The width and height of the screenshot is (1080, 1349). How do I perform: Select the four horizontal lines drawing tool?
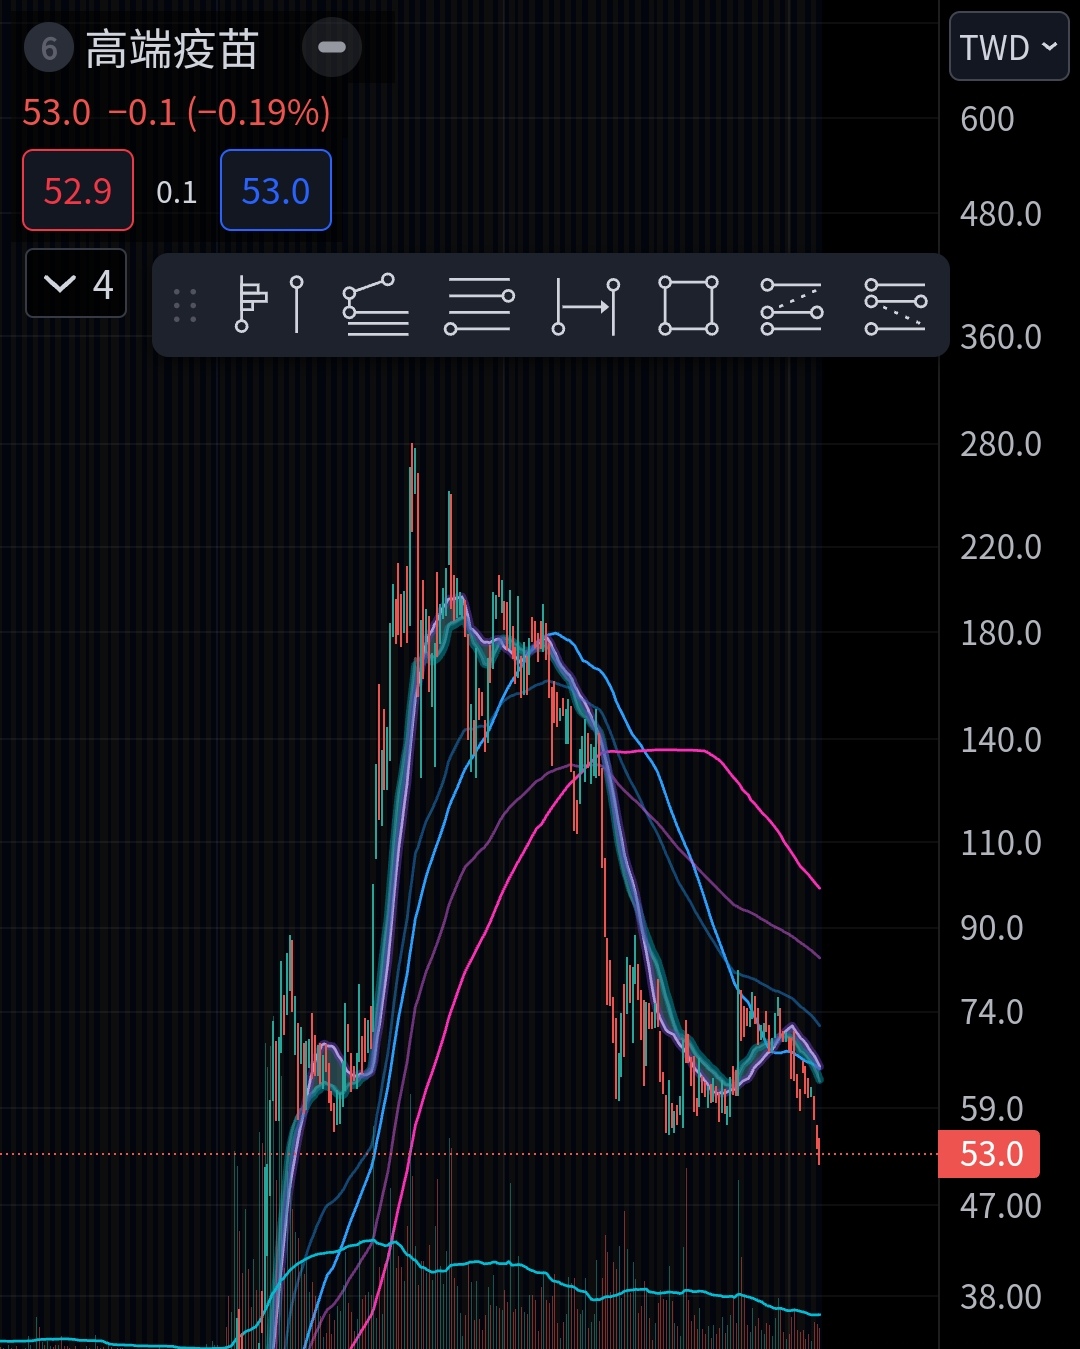[480, 305]
